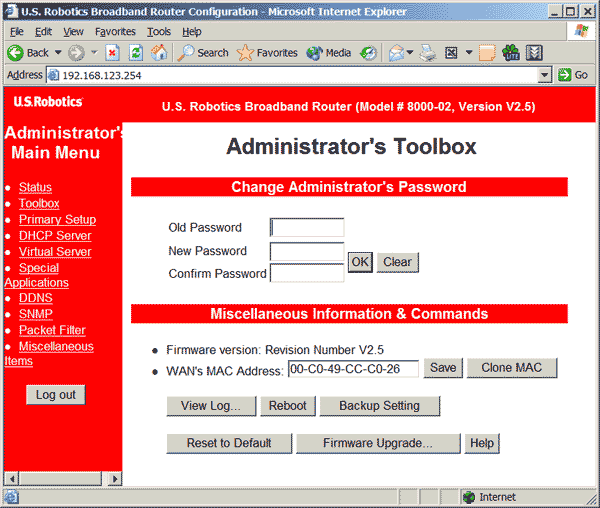Image resolution: width=600 pixels, height=508 pixels.
Task: Open the Tools menu
Action: pos(159,32)
